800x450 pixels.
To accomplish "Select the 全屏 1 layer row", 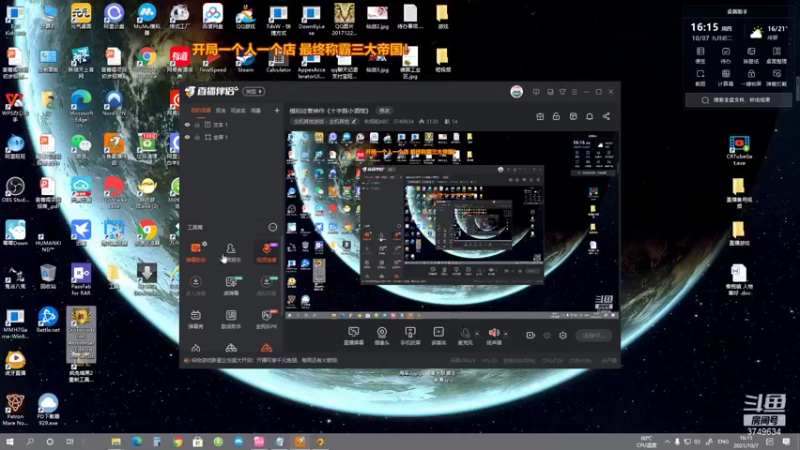I will click(x=232, y=137).
